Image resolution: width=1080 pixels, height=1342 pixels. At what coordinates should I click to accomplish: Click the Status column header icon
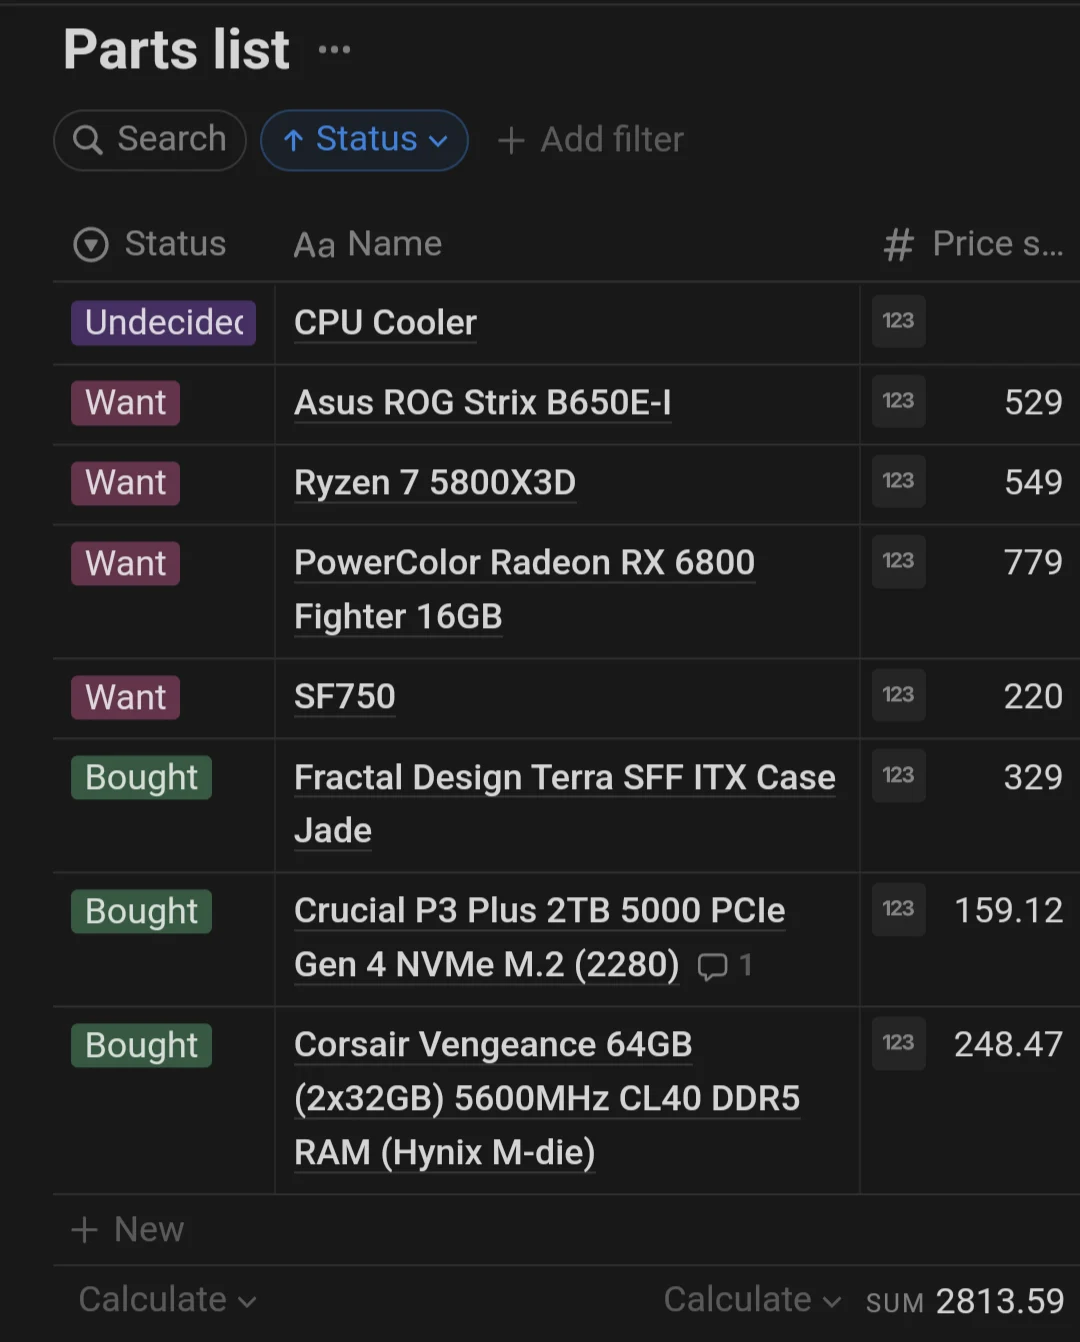coord(89,244)
